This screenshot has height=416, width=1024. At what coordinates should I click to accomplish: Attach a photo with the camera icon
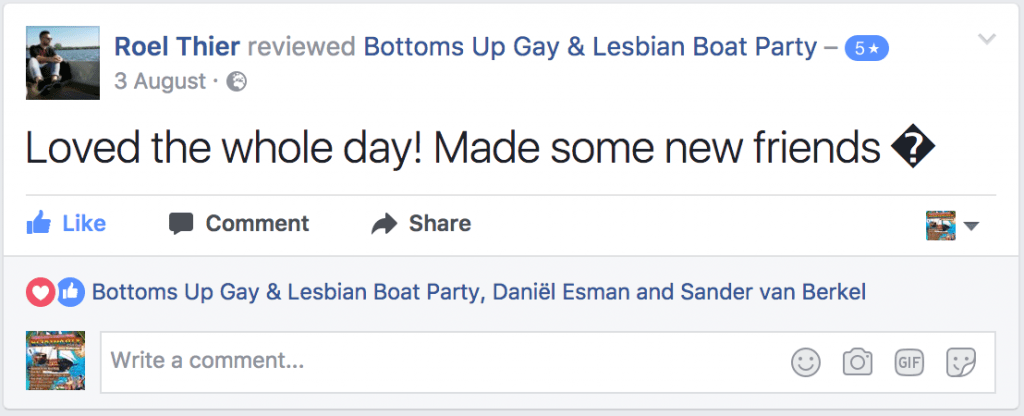pyautogui.click(x=857, y=362)
